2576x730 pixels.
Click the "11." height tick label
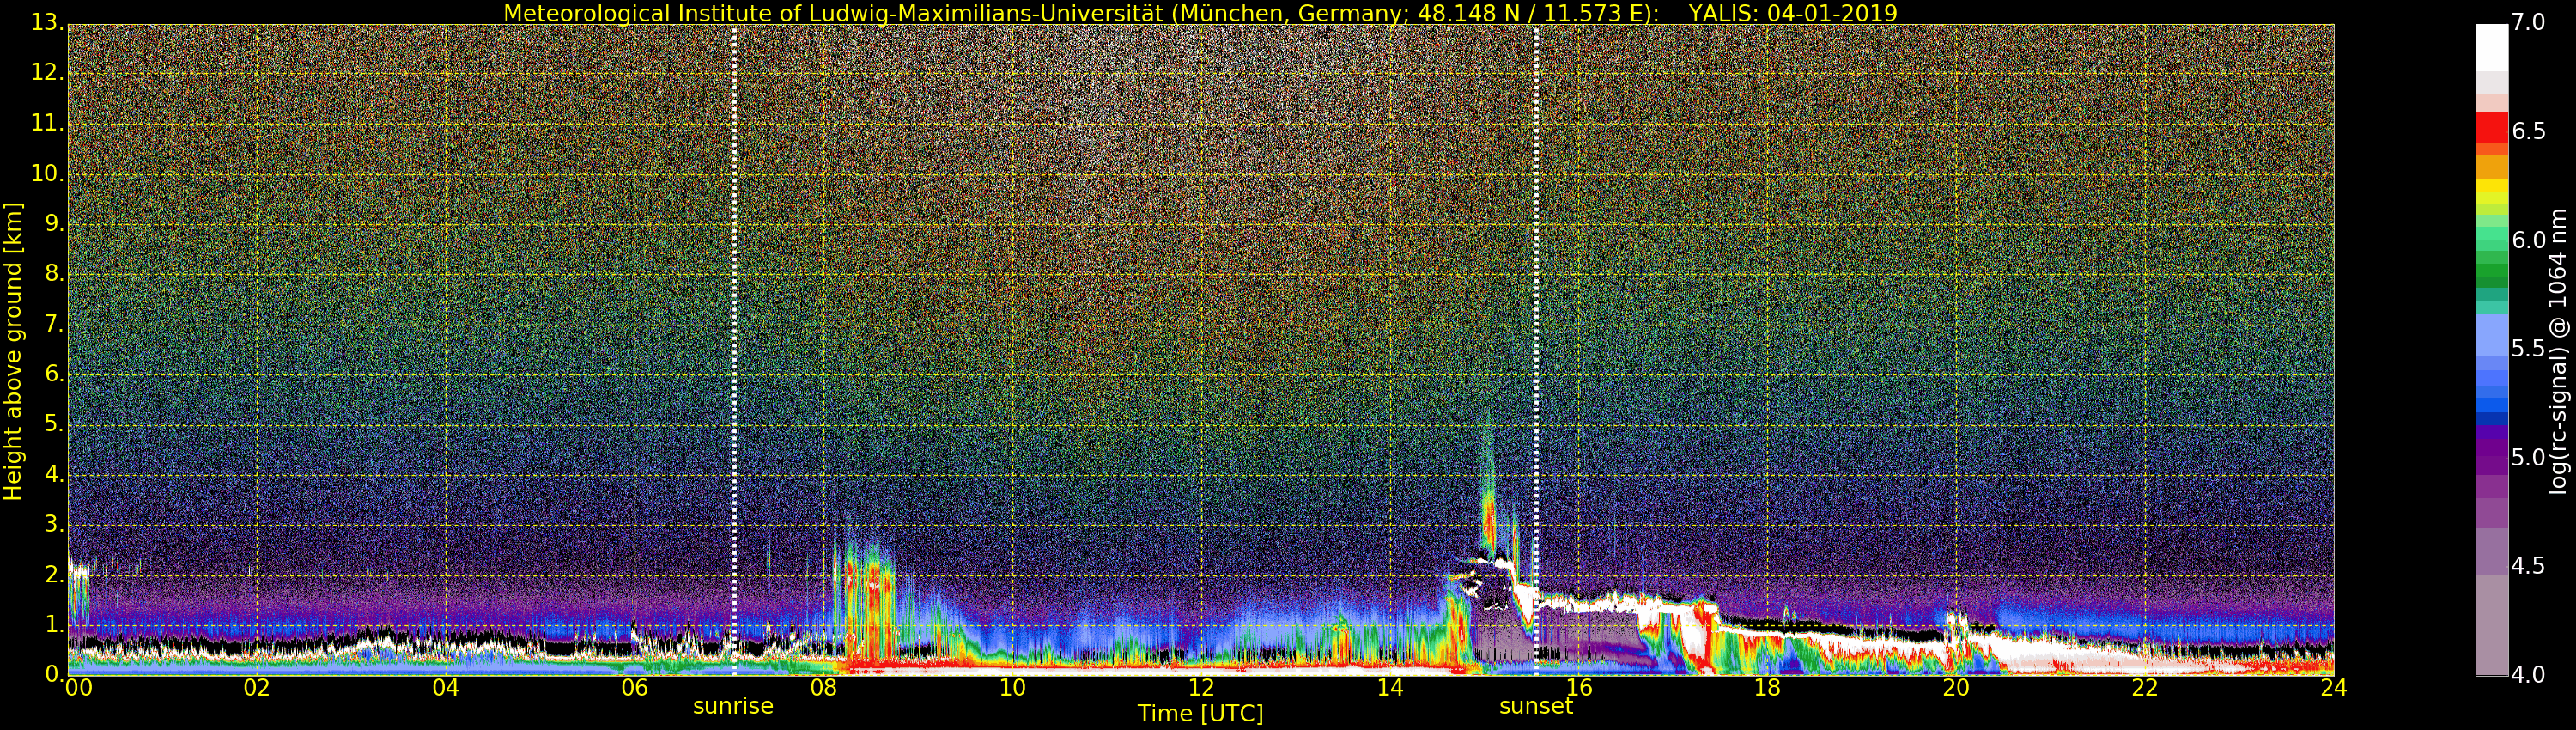click(x=46, y=123)
